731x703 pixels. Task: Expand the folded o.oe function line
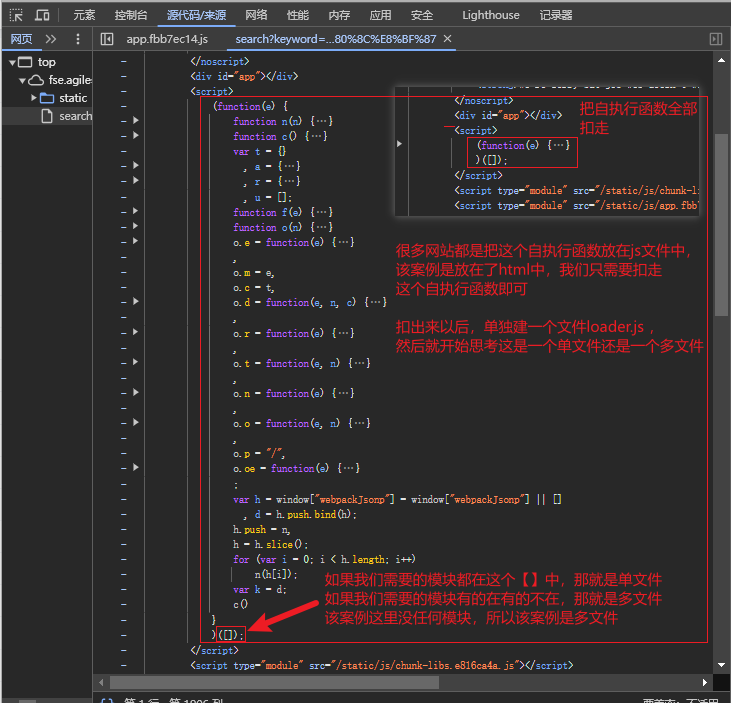pos(136,467)
